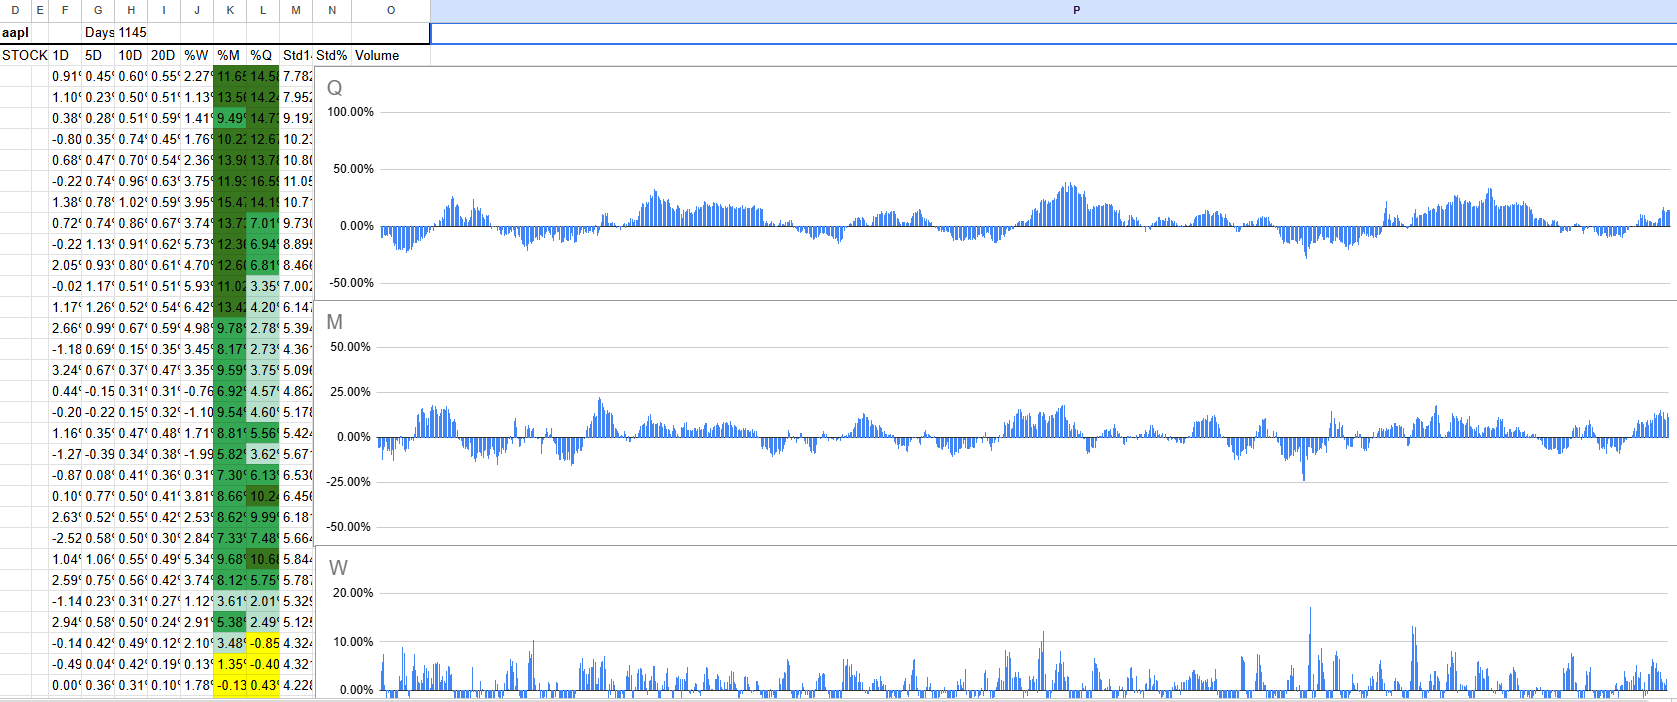Click the 'Volume' header cell
This screenshot has width=1677, height=702.
click(x=391, y=55)
